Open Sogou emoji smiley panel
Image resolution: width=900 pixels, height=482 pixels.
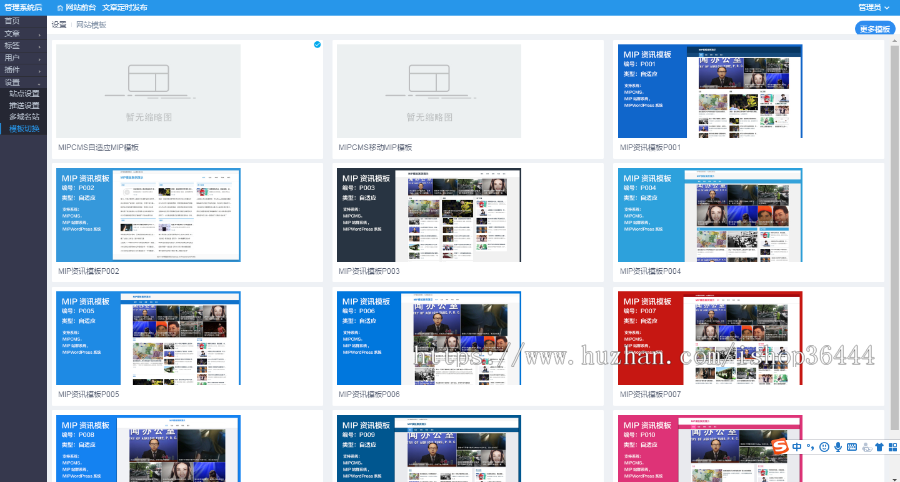[x=824, y=447]
